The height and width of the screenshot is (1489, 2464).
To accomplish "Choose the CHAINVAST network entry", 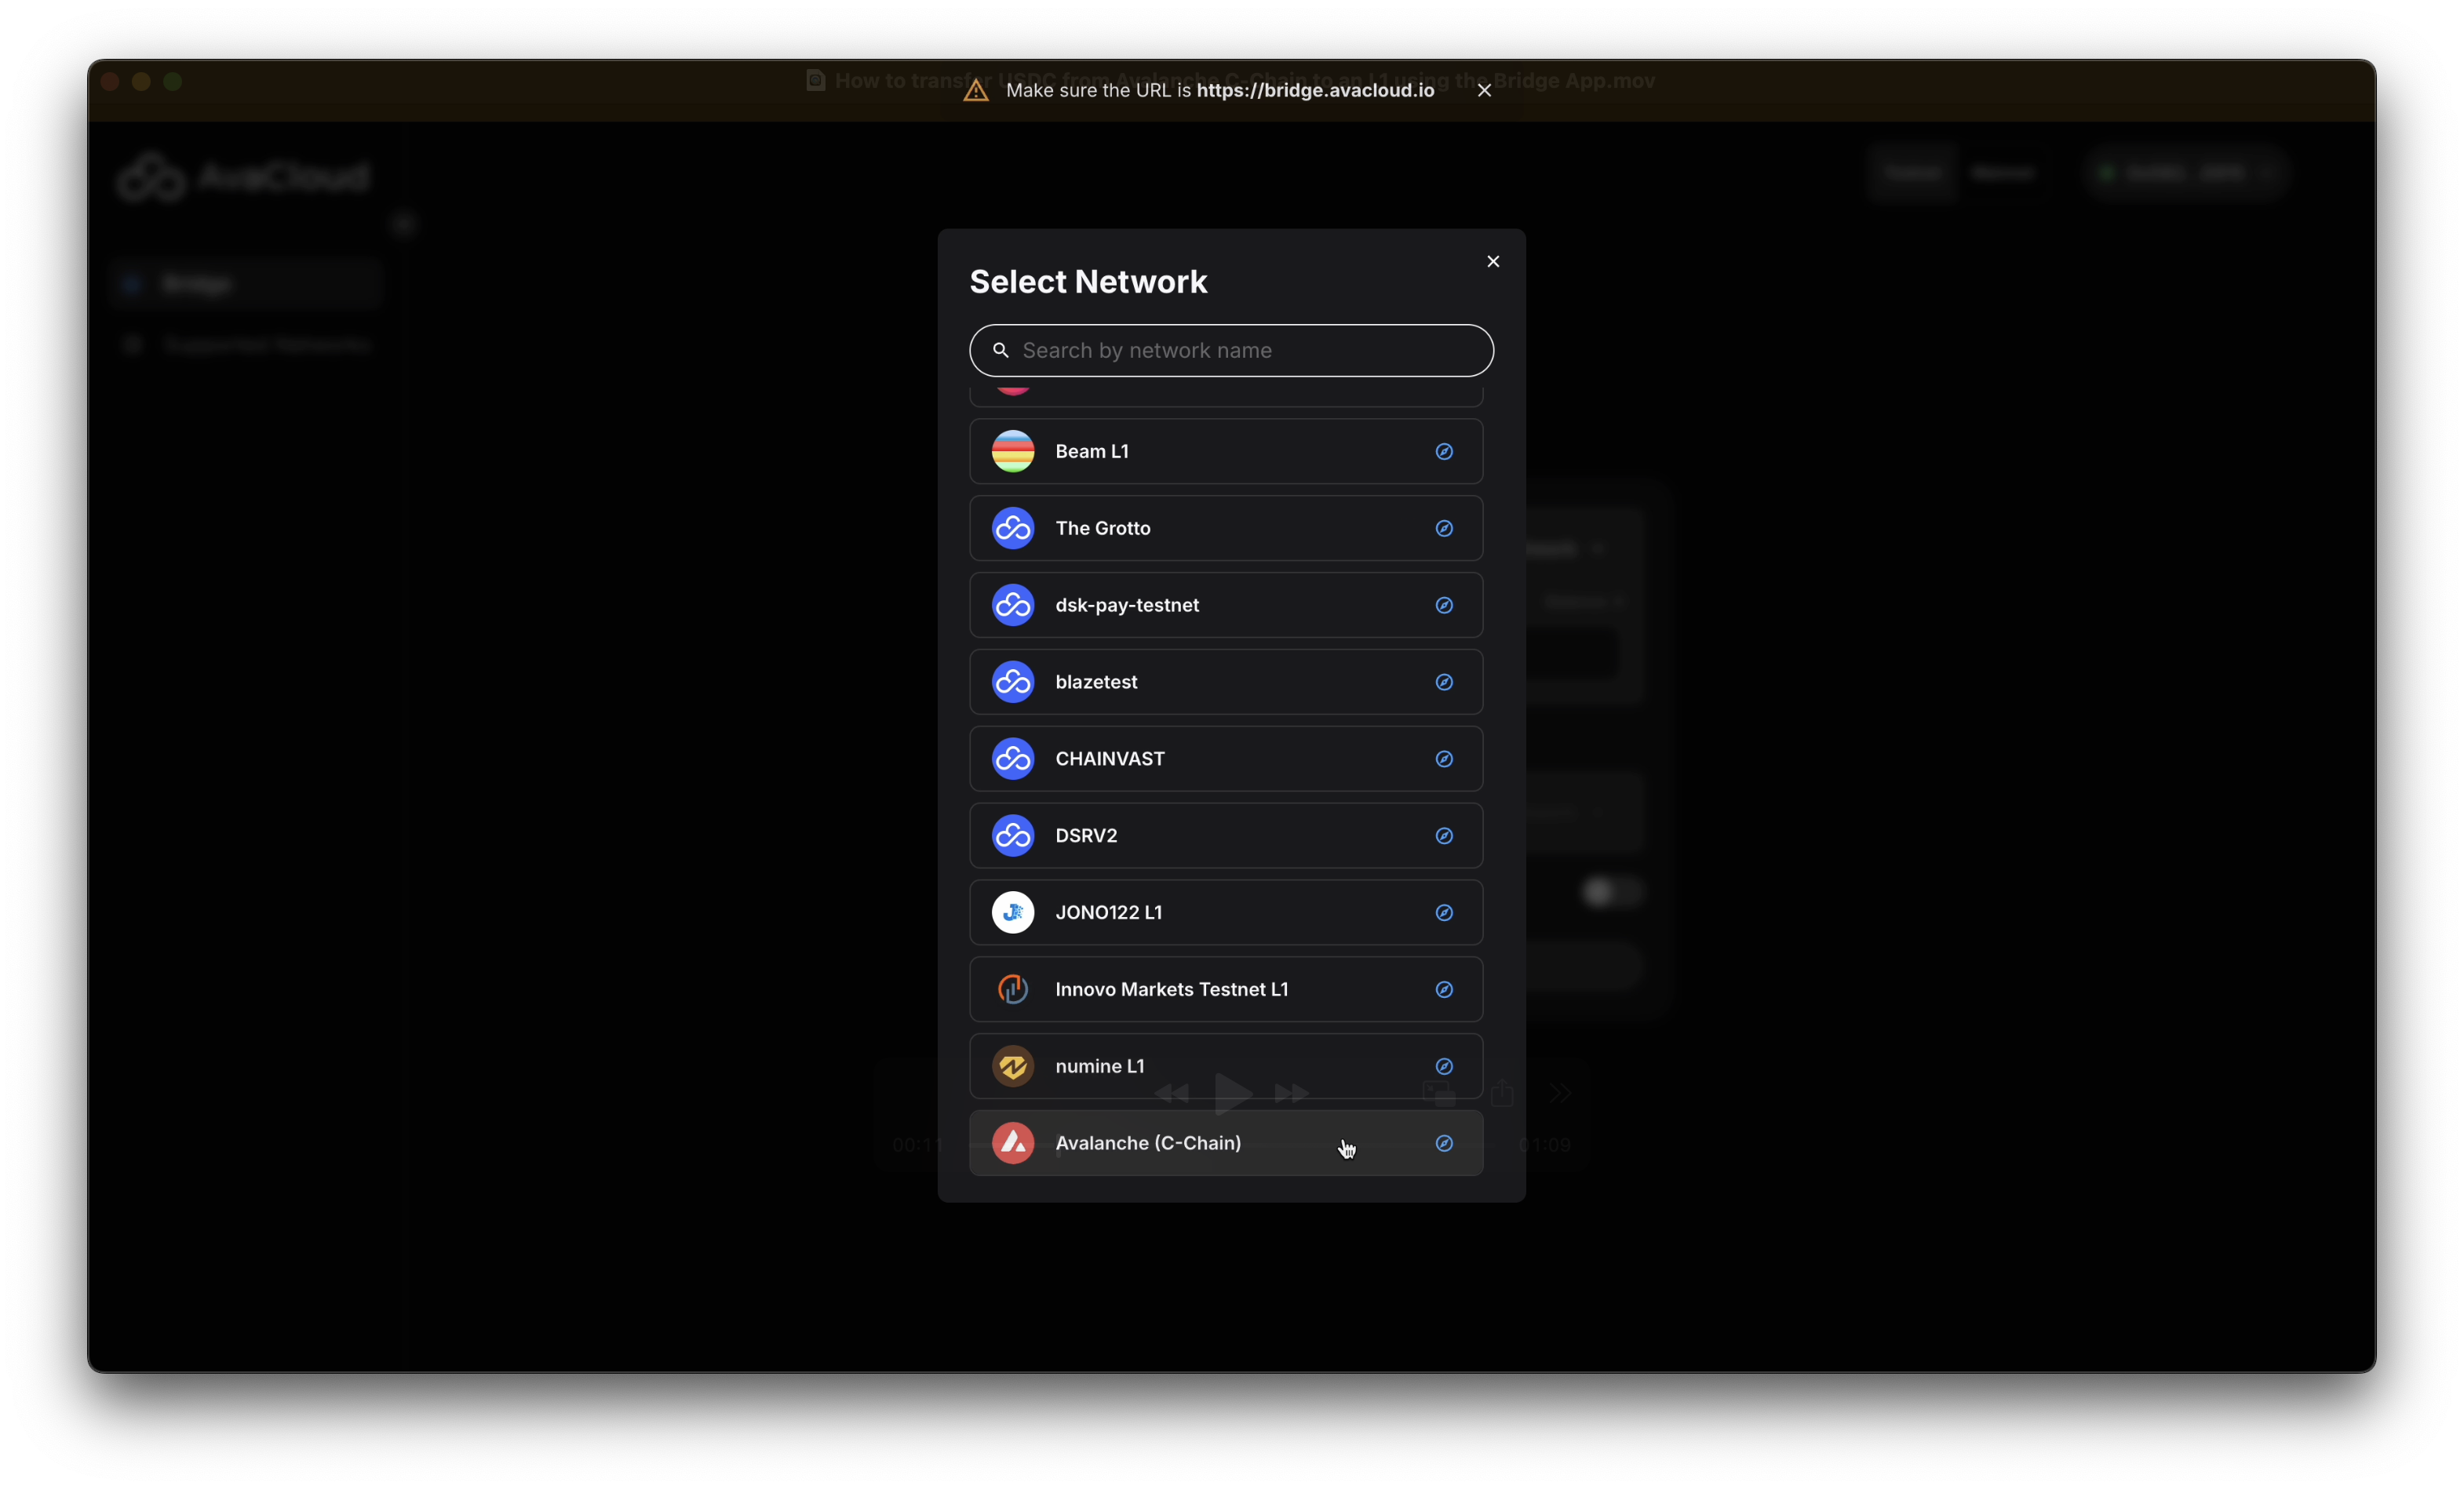I will click(x=1109, y=759).
